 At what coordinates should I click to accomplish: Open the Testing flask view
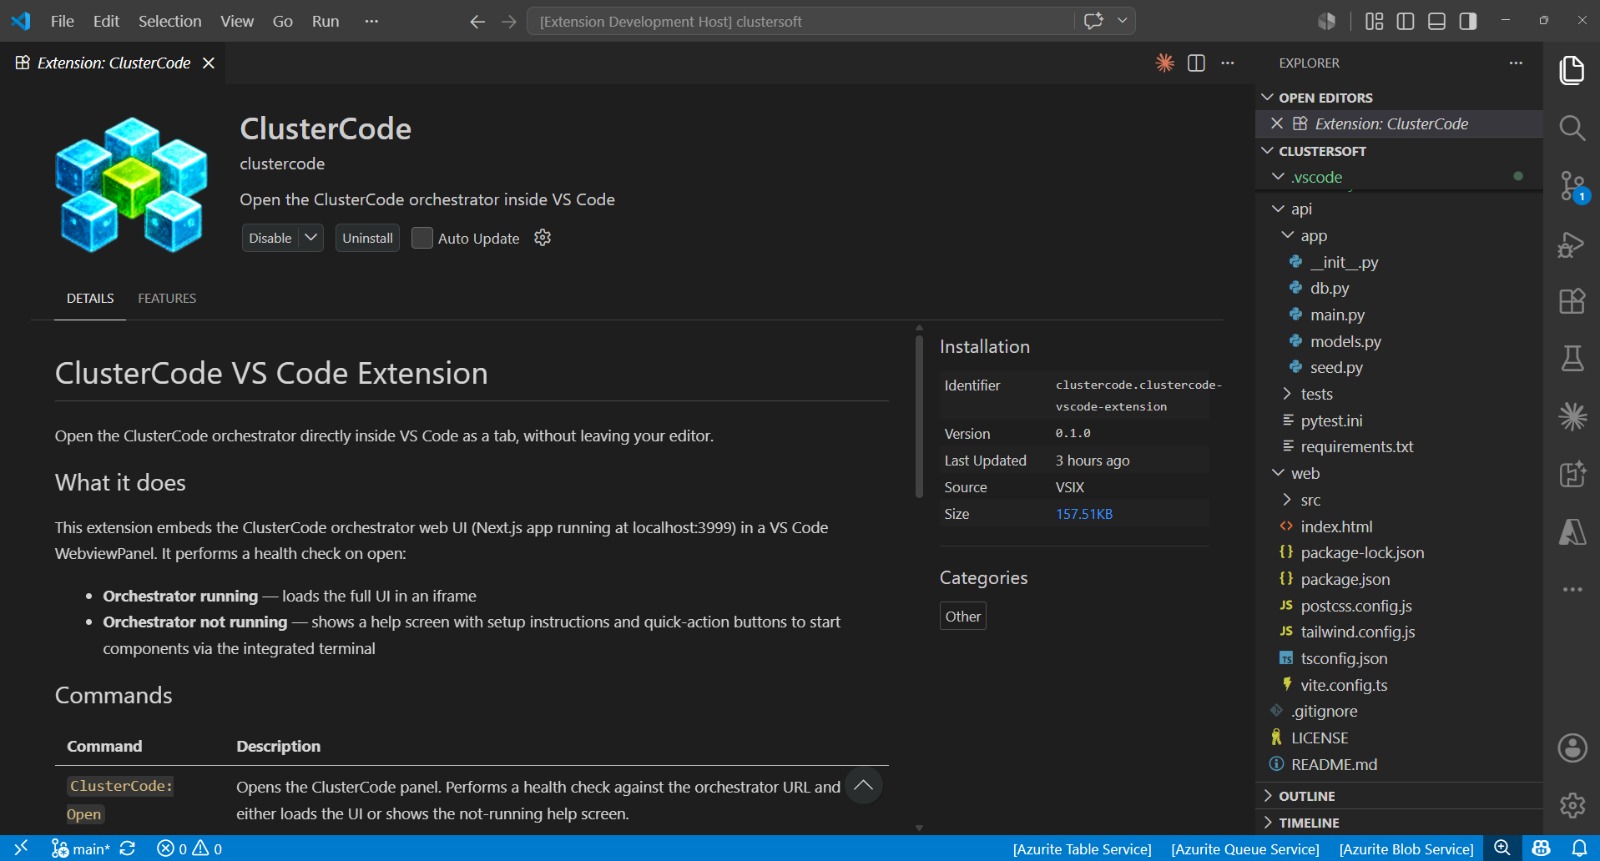pyautogui.click(x=1572, y=358)
